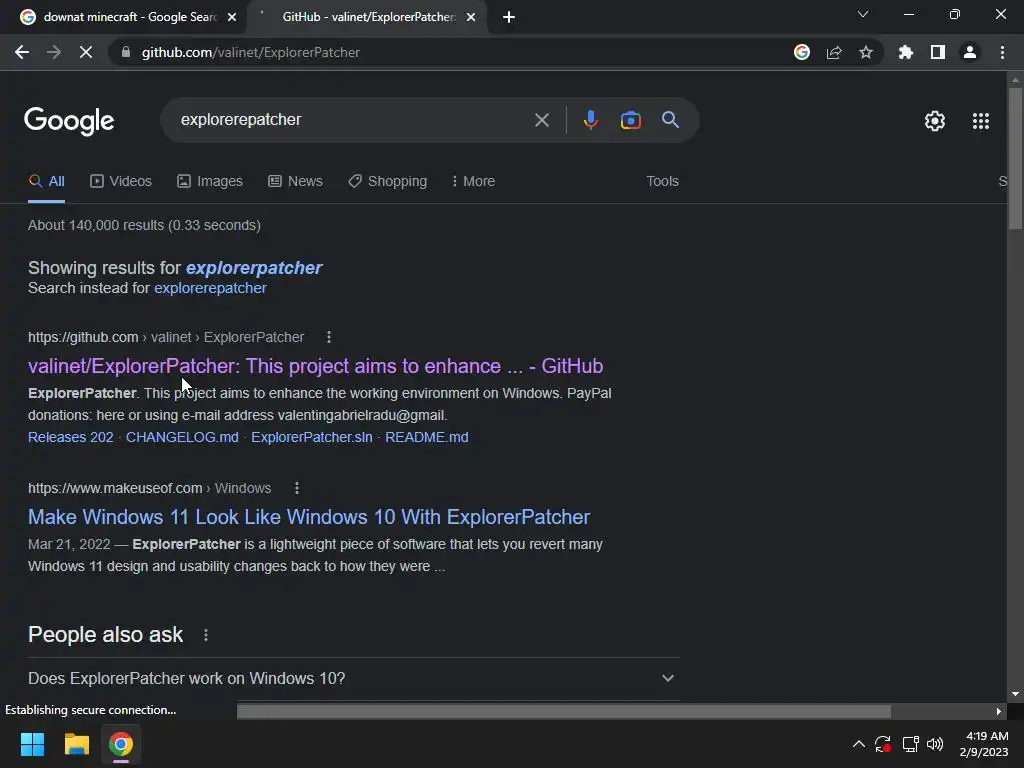Open the README.md sitelink

(426, 437)
